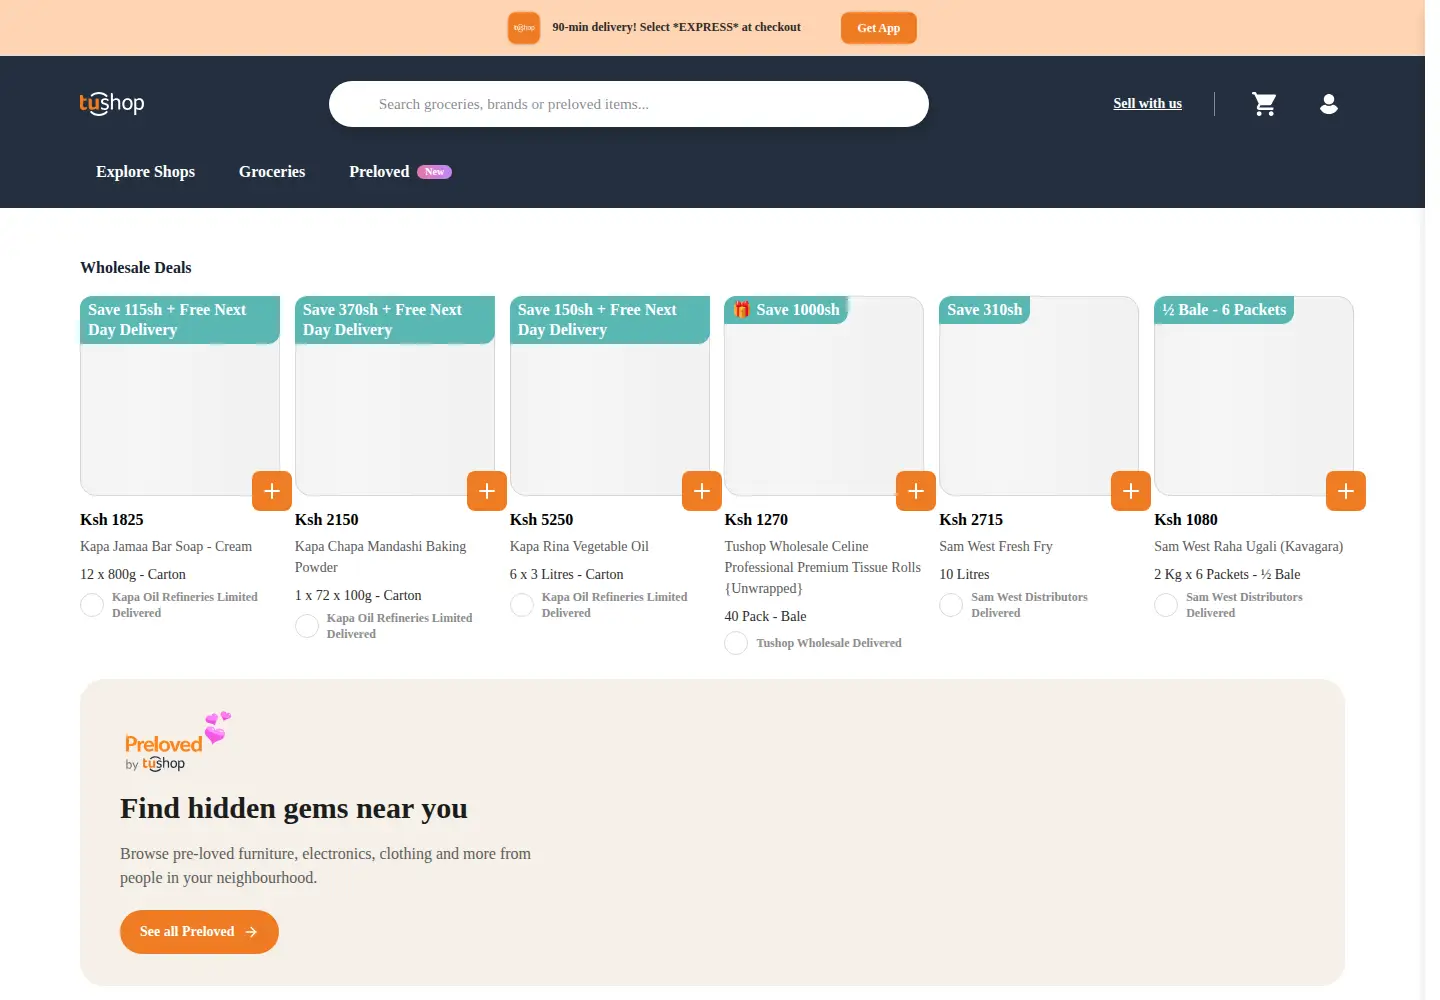Screen dimensions: 1440x1000
Task: Click seller avatar beside Tushop Wholesale Delivered
Action: coord(736,643)
